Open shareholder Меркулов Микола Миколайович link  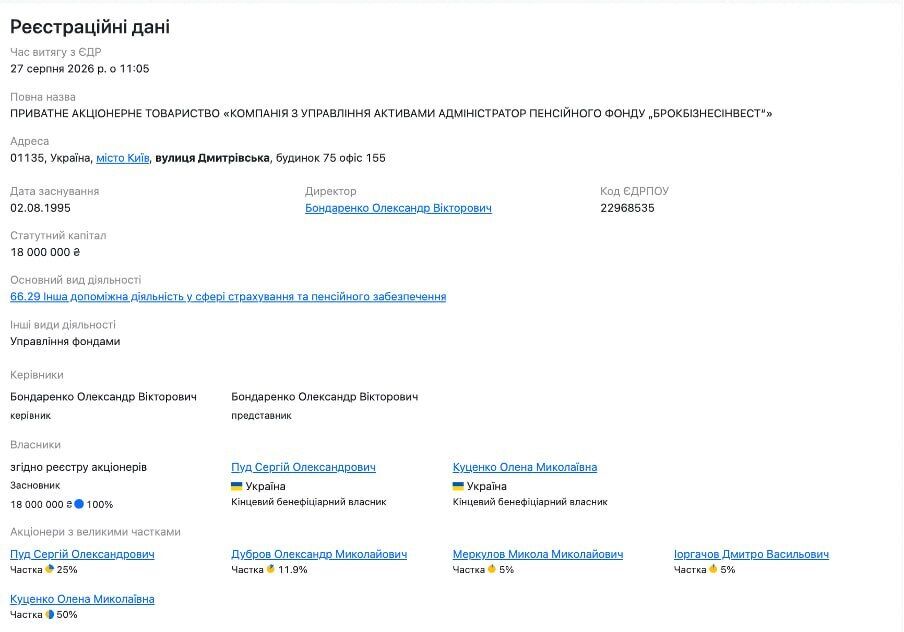click(x=537, y=554)
